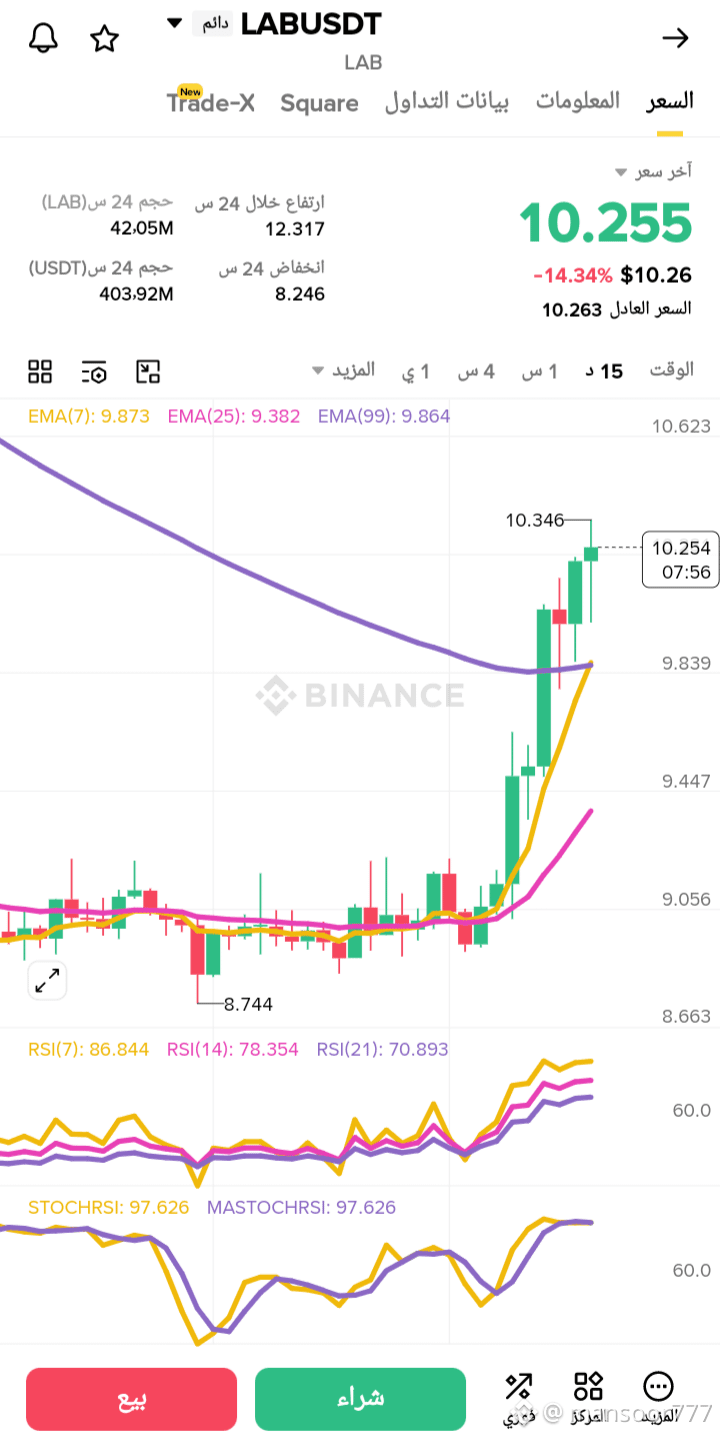This screenshot has width=720, height=1438.
Task: Select the السعر tab
Action: [670, 101]
